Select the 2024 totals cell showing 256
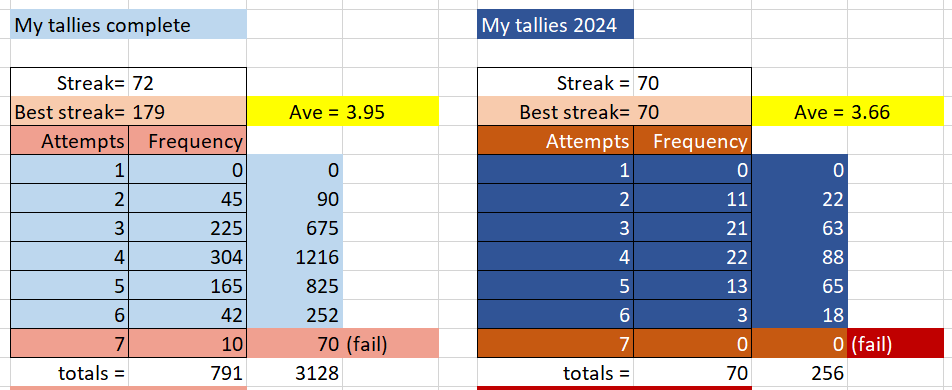 tap(800, 372)
